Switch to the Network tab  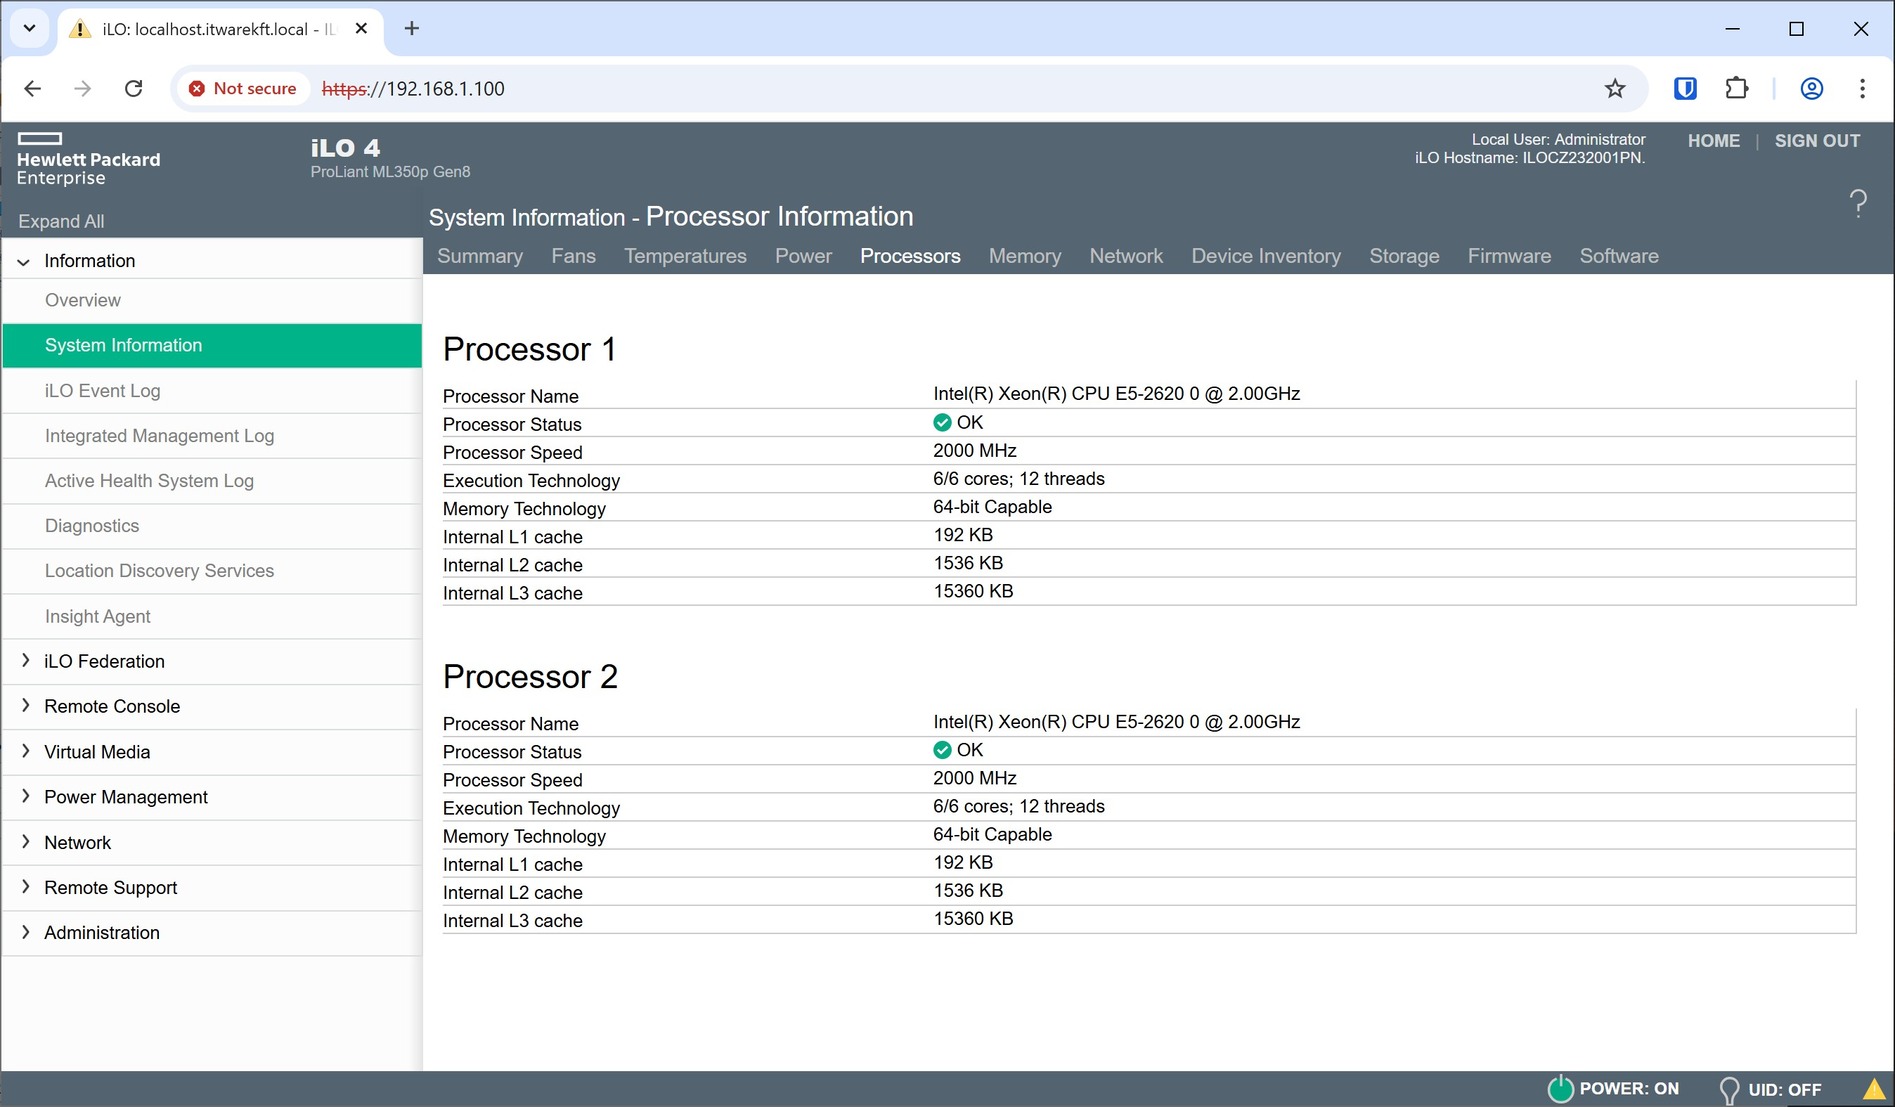(x=1126, y=256)
